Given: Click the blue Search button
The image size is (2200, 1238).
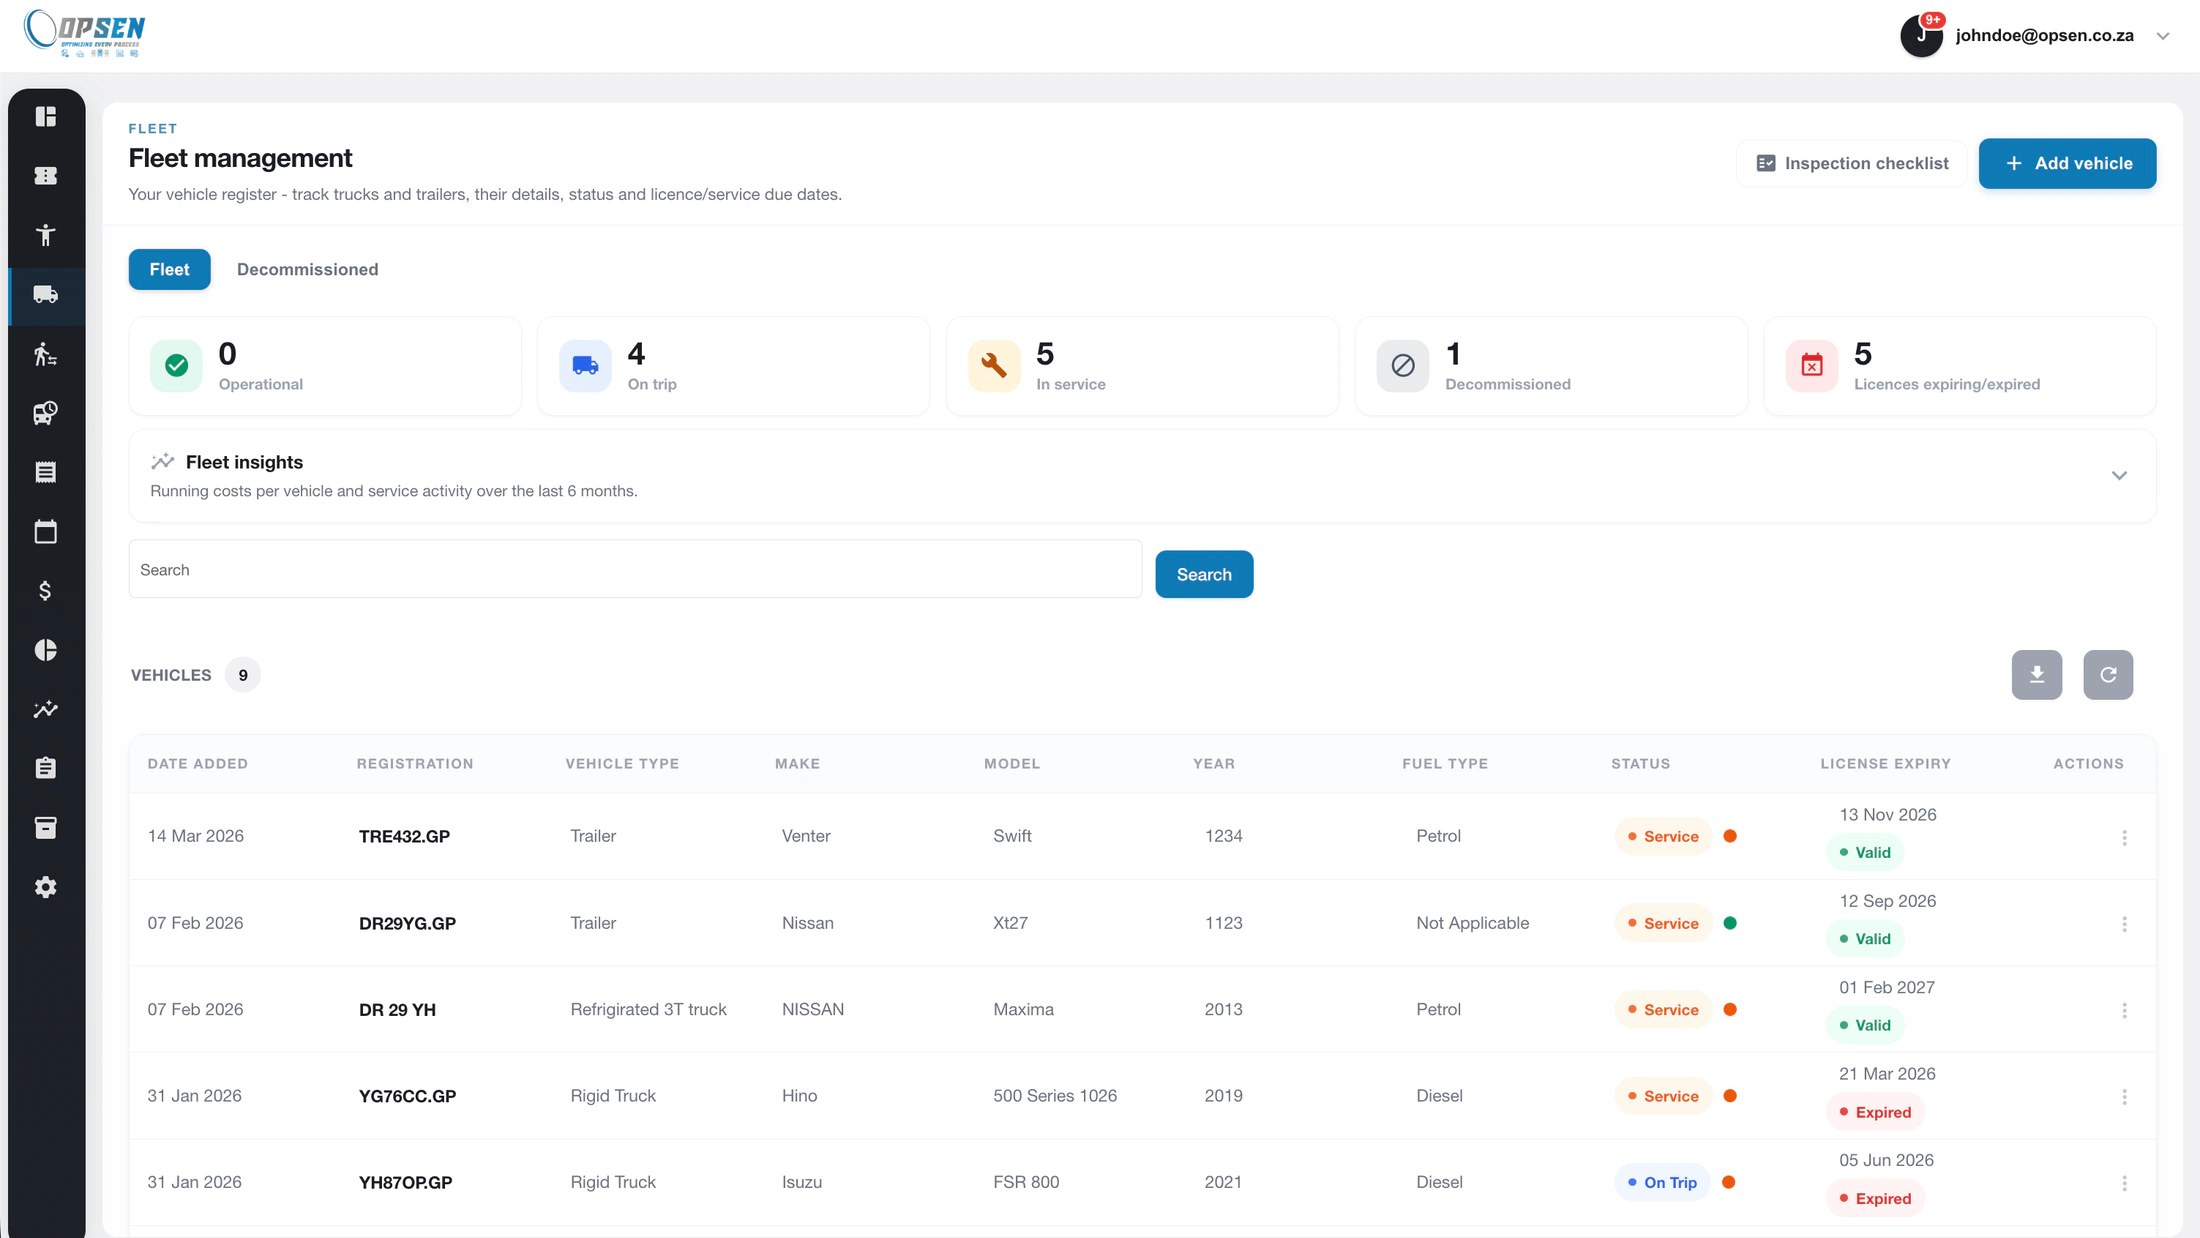Looking at the screenshot, I should click(1204, 574).
